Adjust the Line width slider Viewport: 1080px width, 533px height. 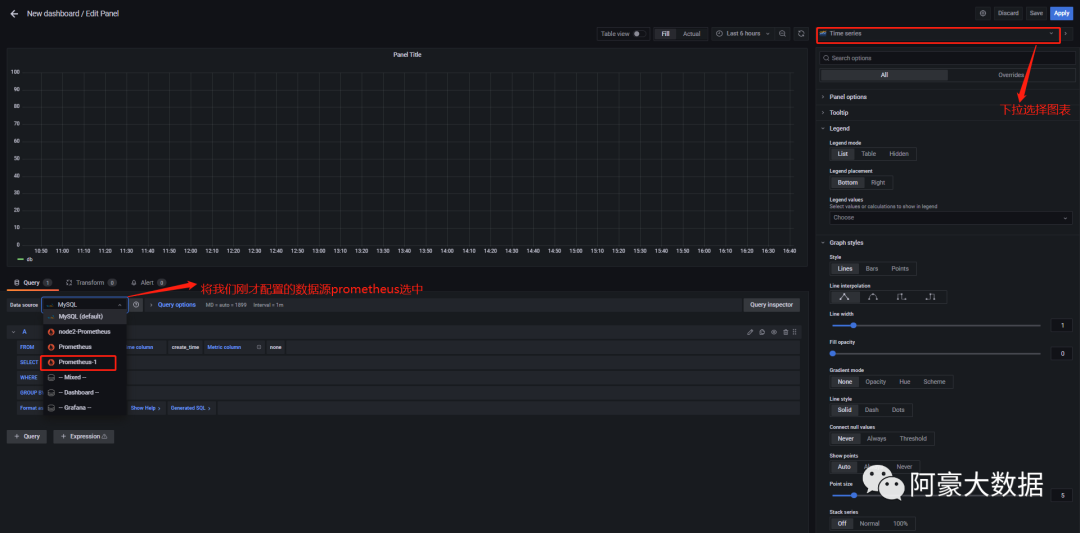(x=937, y=325)
